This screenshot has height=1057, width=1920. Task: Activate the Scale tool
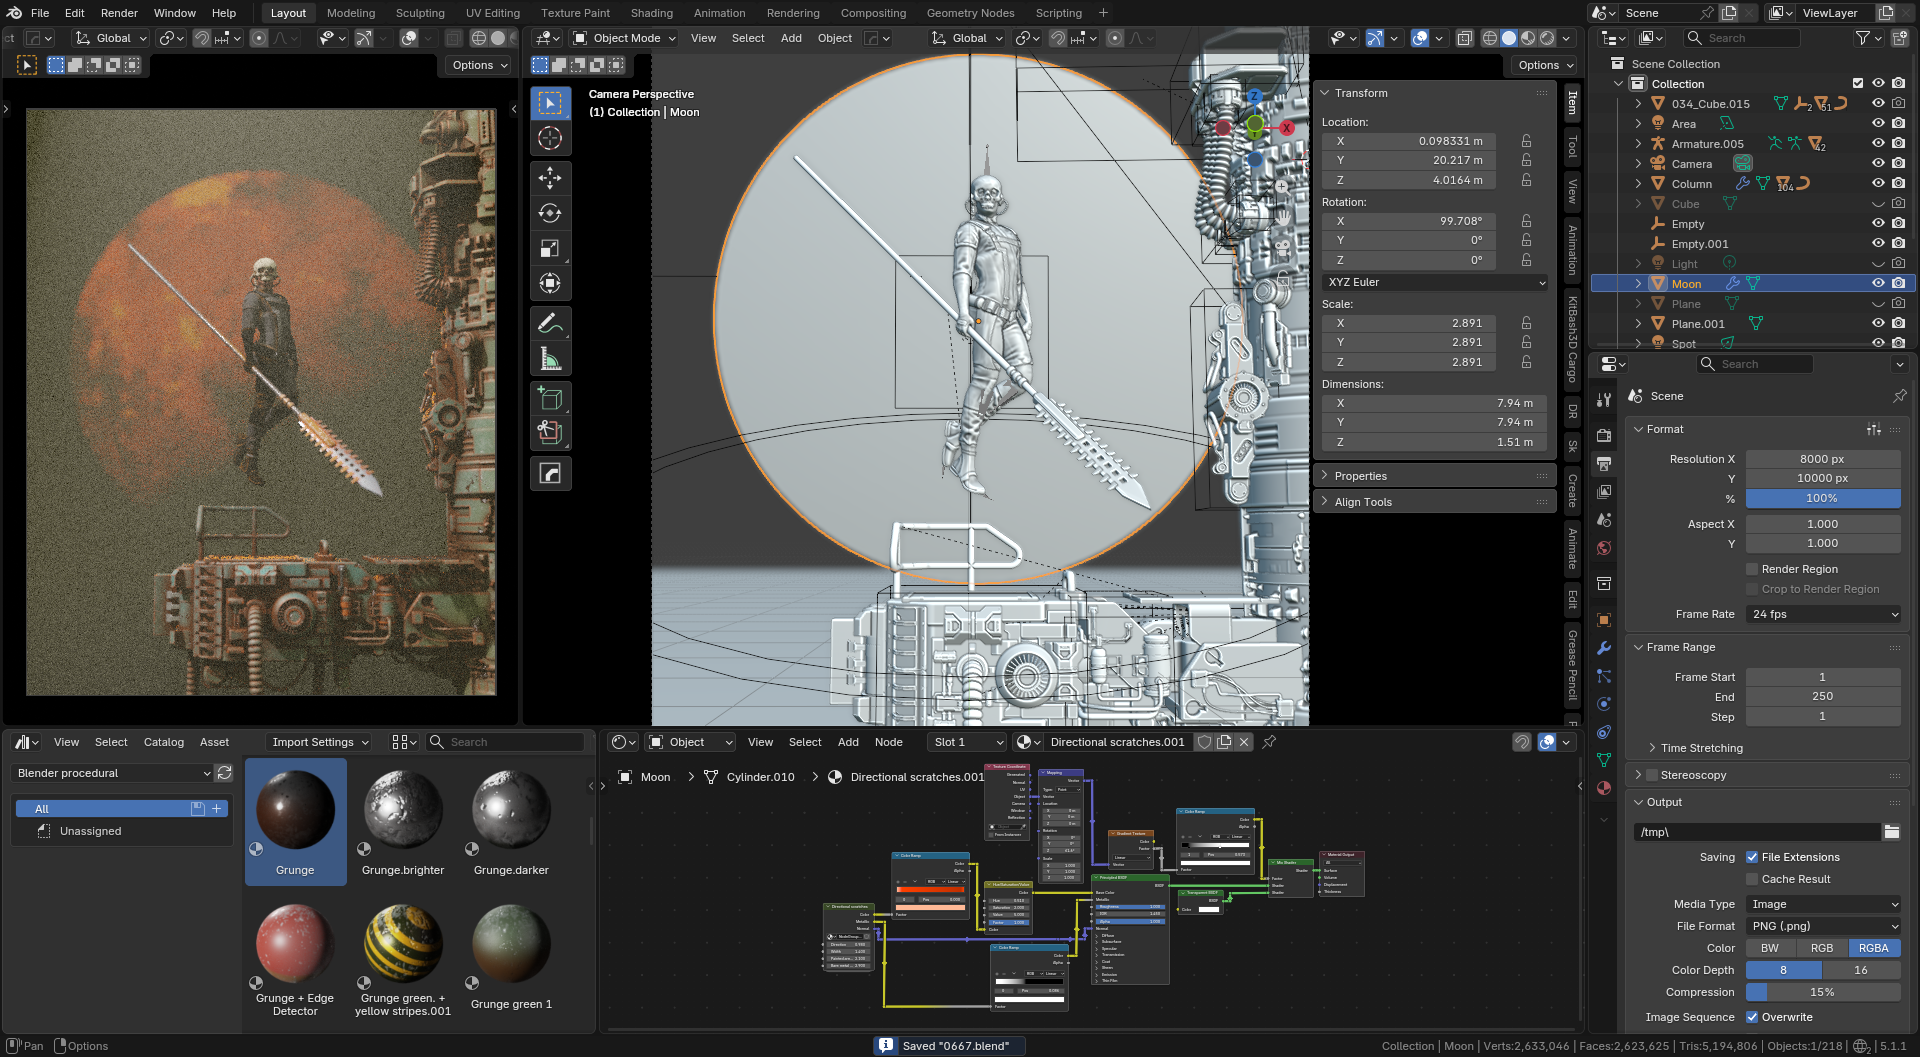click(550, 248)
